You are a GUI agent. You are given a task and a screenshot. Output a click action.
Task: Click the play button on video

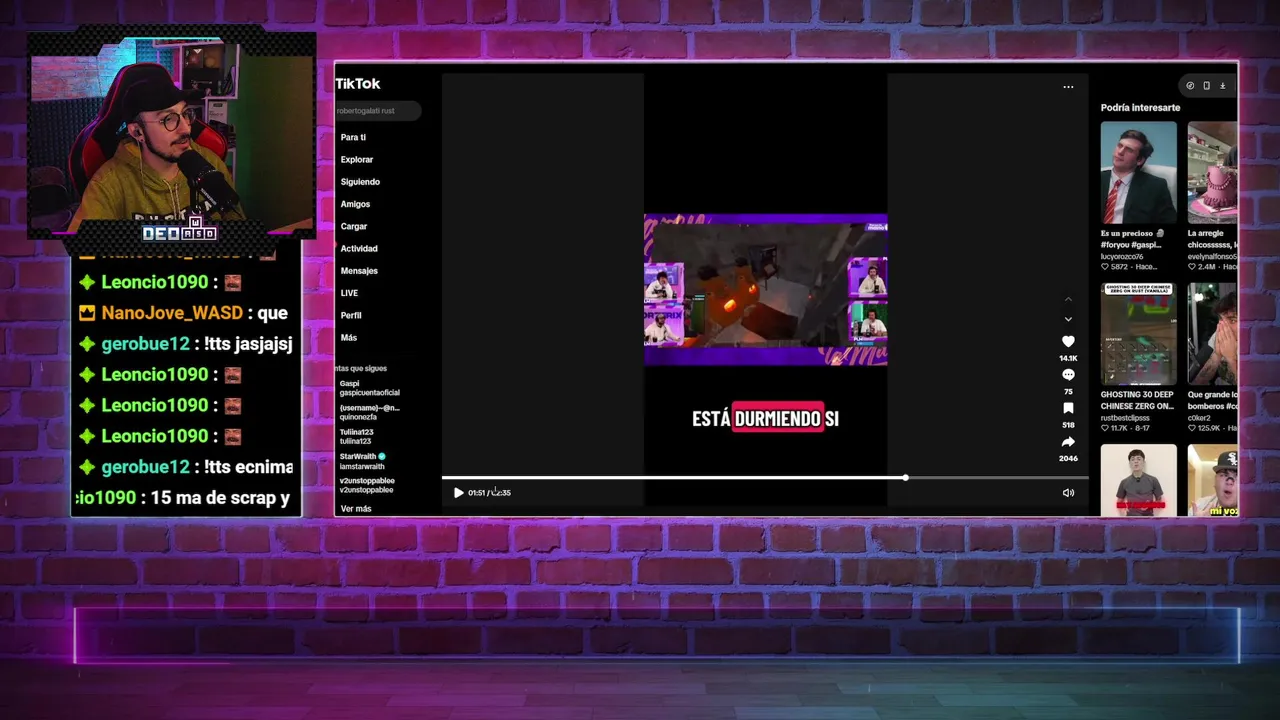458,492
